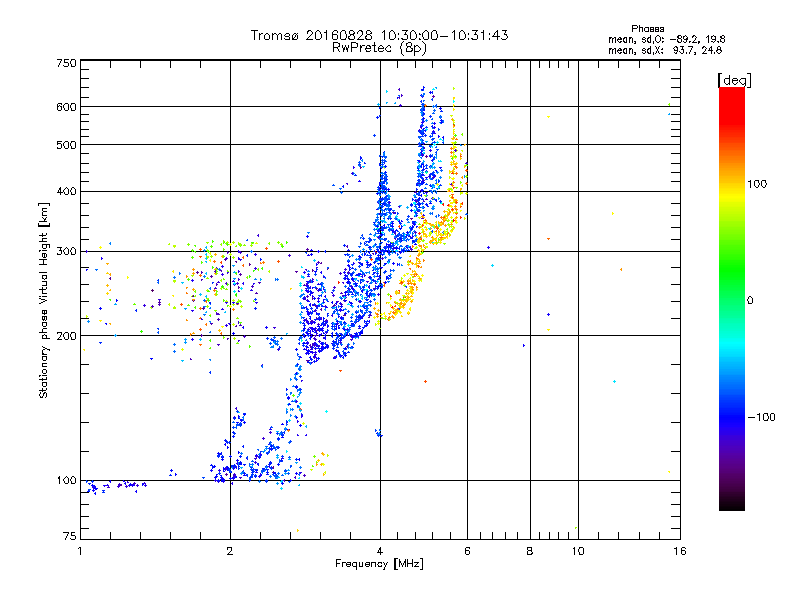
Task: Click the y-axis tick label '750'
Action: 66,63
